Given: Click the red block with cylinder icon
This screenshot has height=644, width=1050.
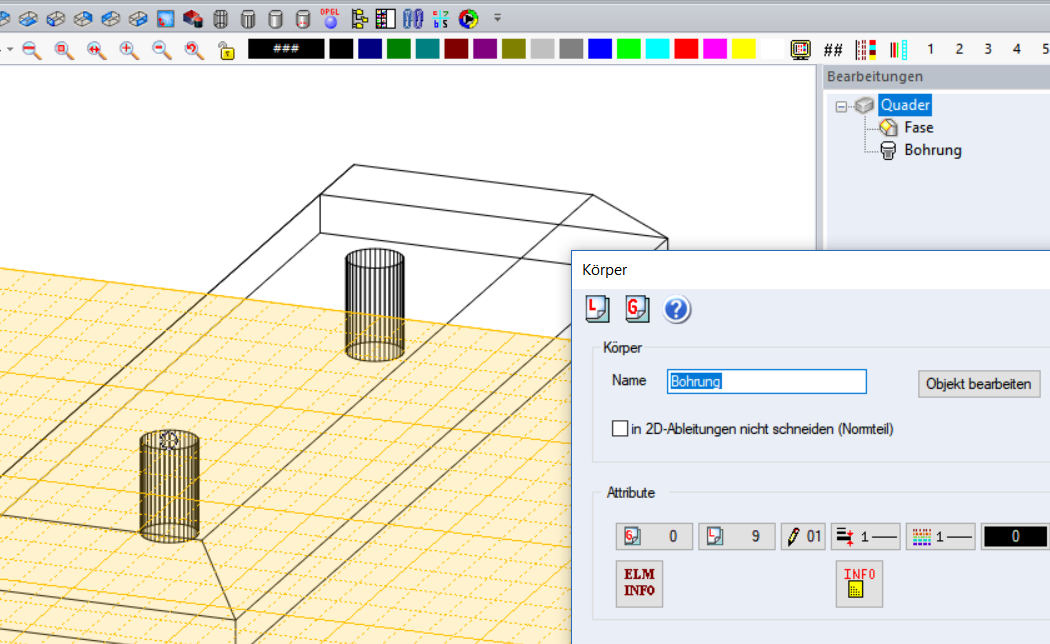Looking at the screenshot, I should (x=193, y=19).
